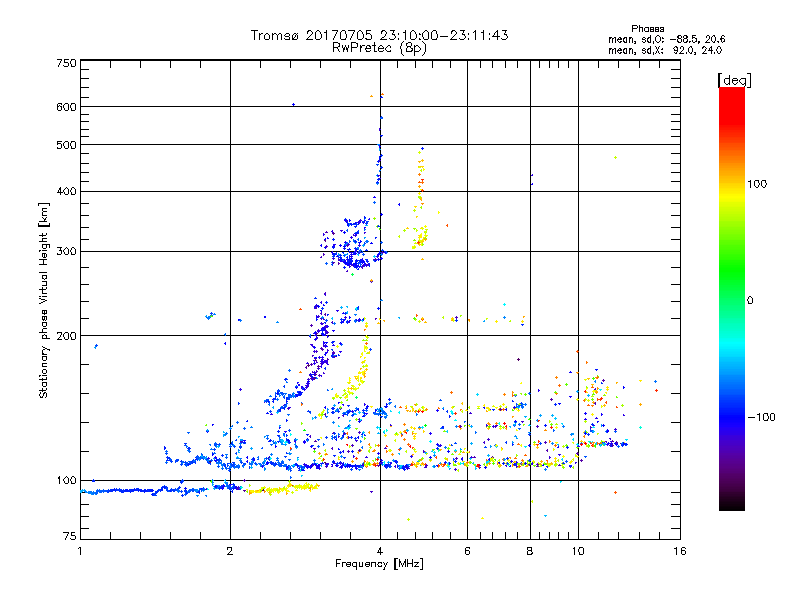Viewport: 800px width, 600px height.
Task: Click the x-axis tick label '6'
Action: 467,551
